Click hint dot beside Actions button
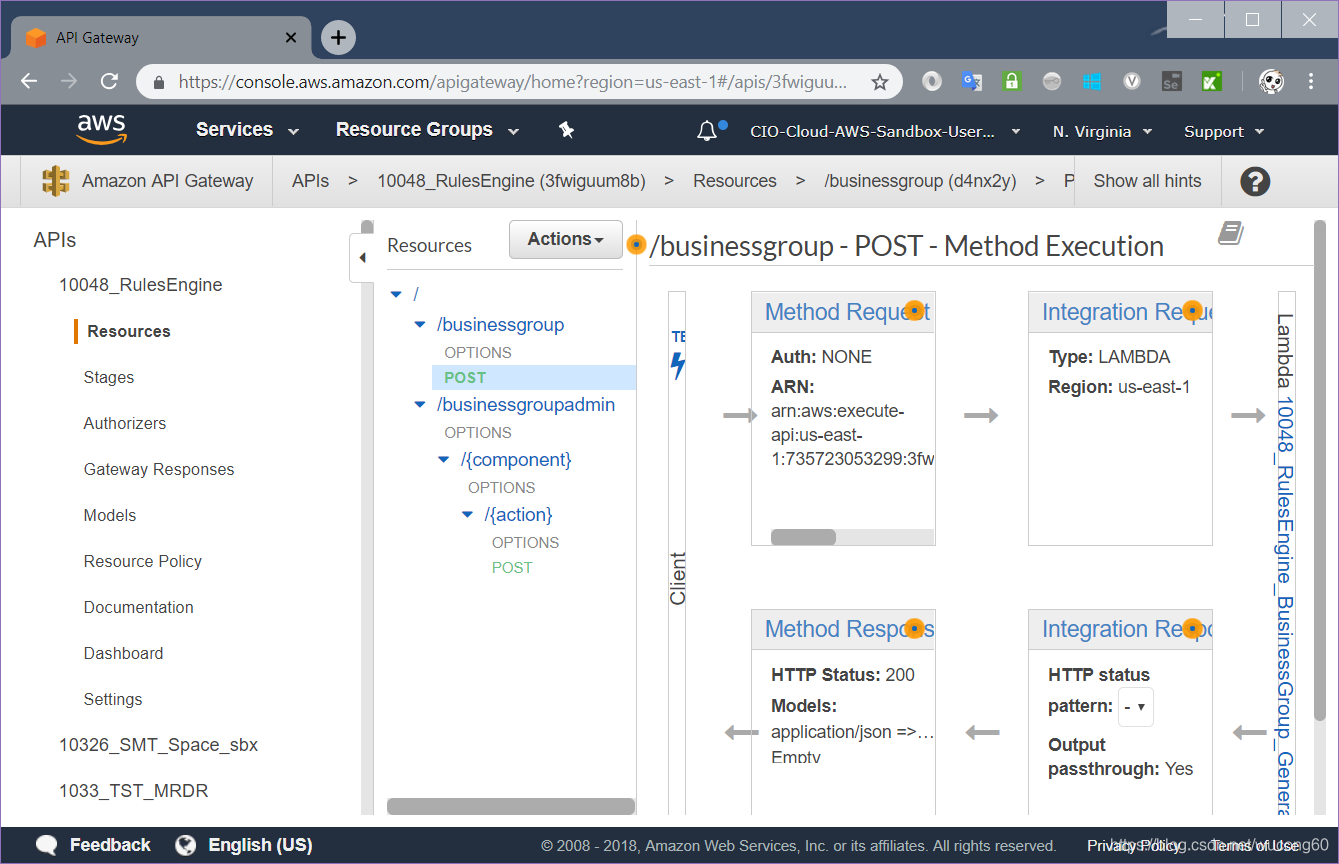This screenshot has width=1339, height=864. coord(636,243)
